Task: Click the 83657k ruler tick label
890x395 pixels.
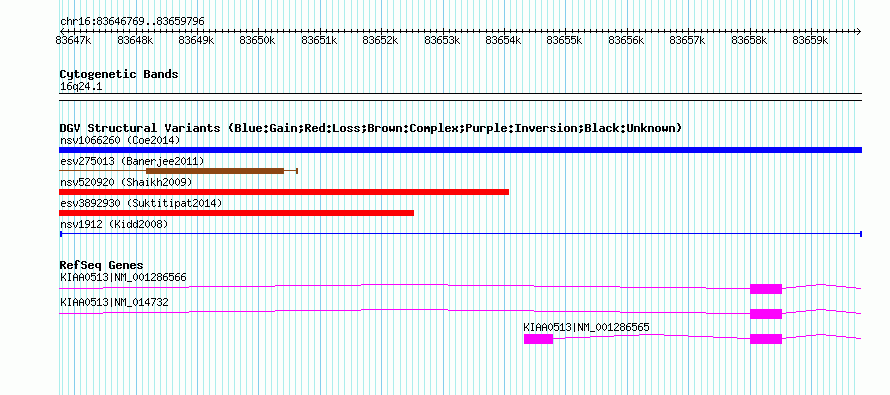Action: 687,40
